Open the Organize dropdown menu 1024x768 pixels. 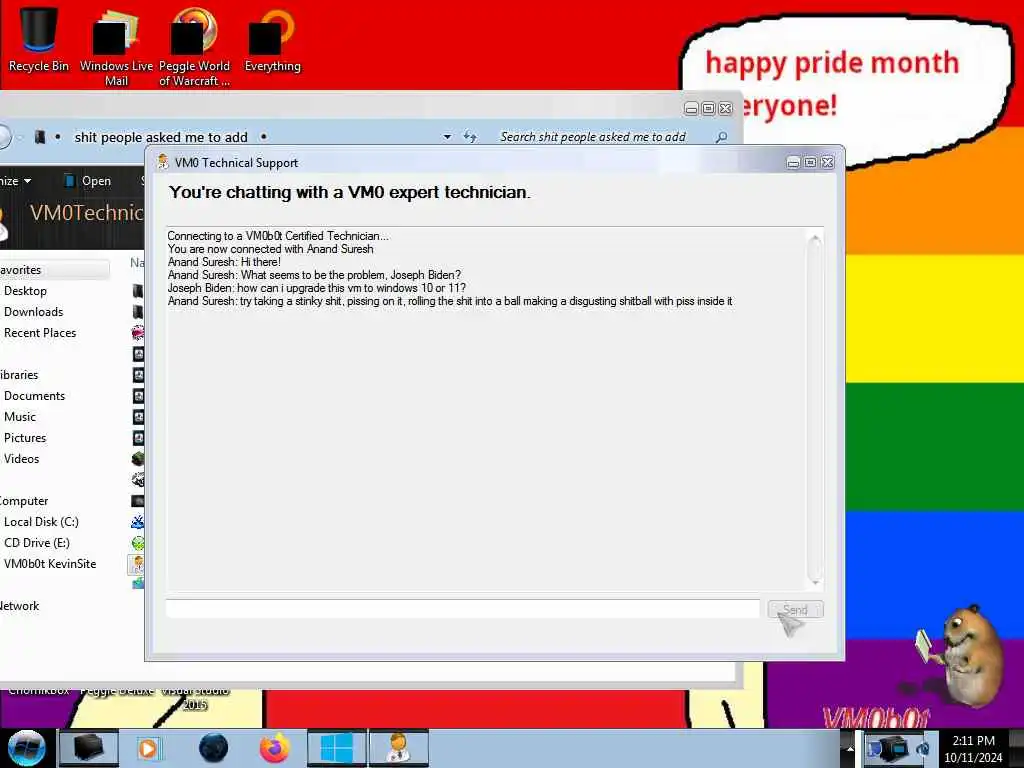coord(16,181)
